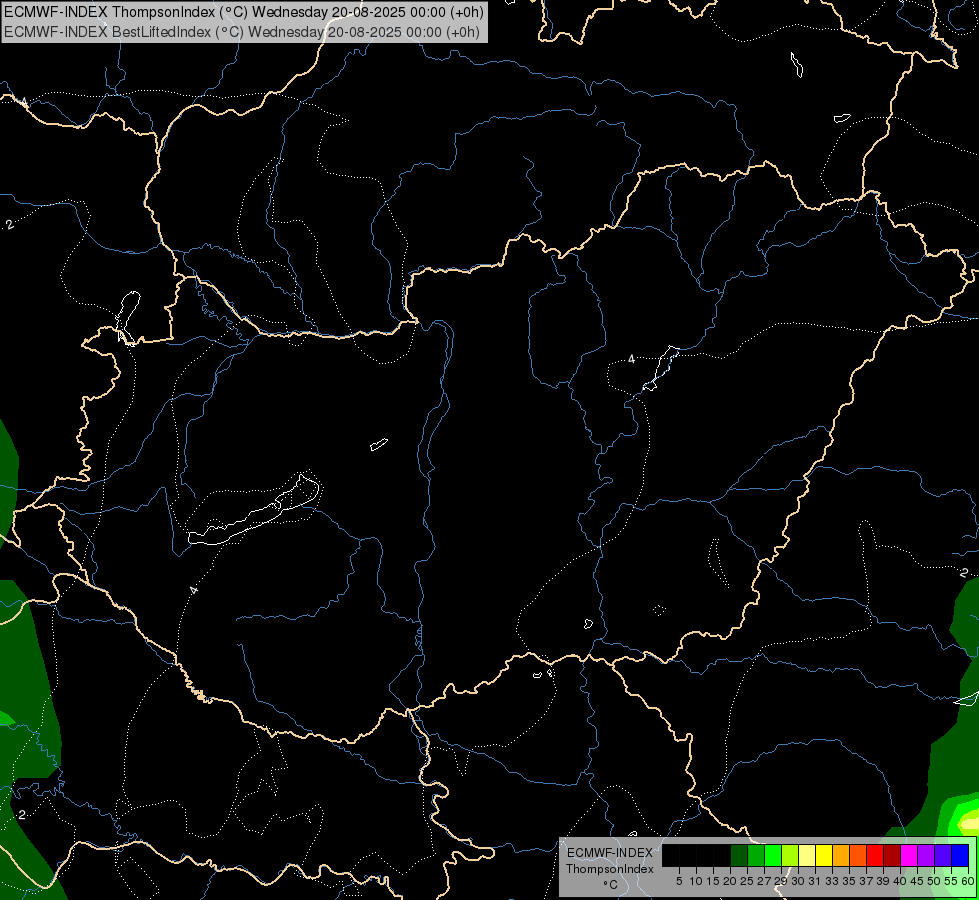The width and height of the screenshot is (979, 900).
Task: Click the legend tick value 10
Action: click(x=696, y=881)
